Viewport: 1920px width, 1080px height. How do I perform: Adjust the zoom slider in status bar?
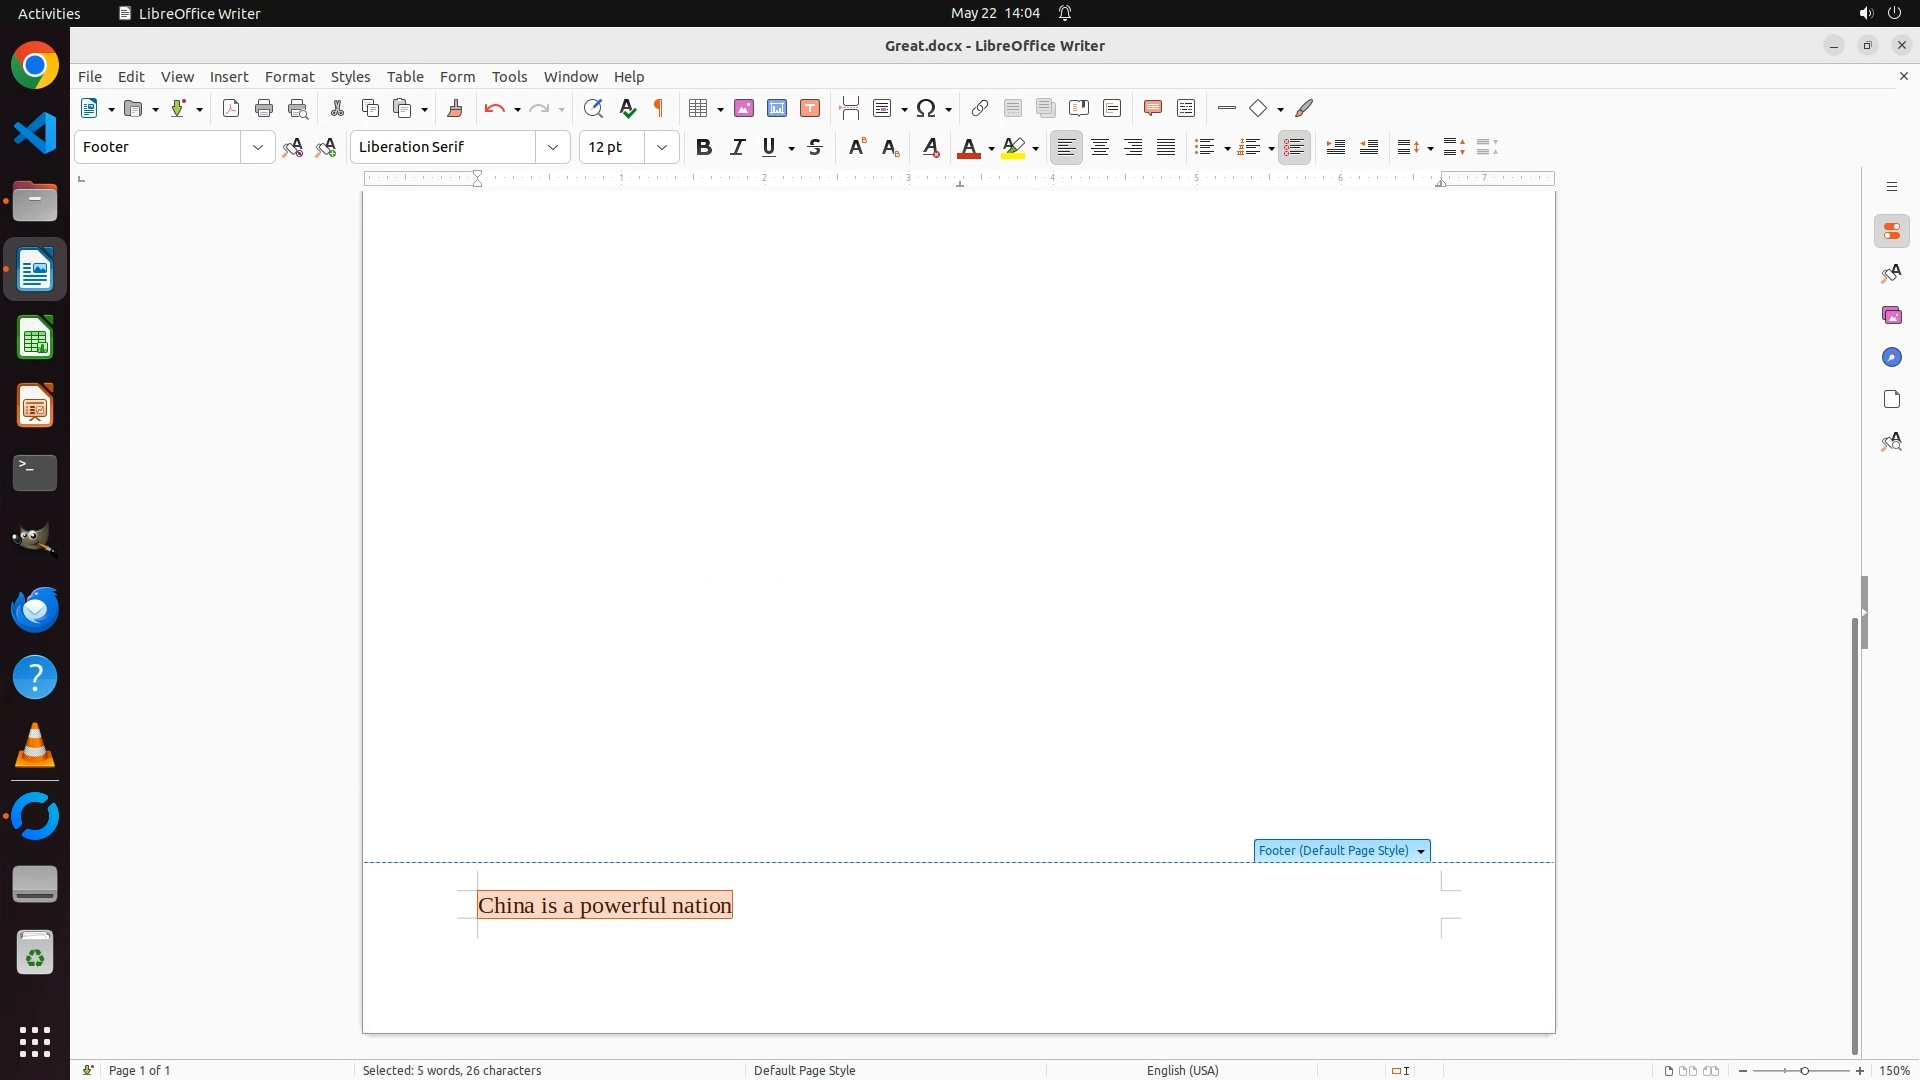[x=1804, y=1070]
